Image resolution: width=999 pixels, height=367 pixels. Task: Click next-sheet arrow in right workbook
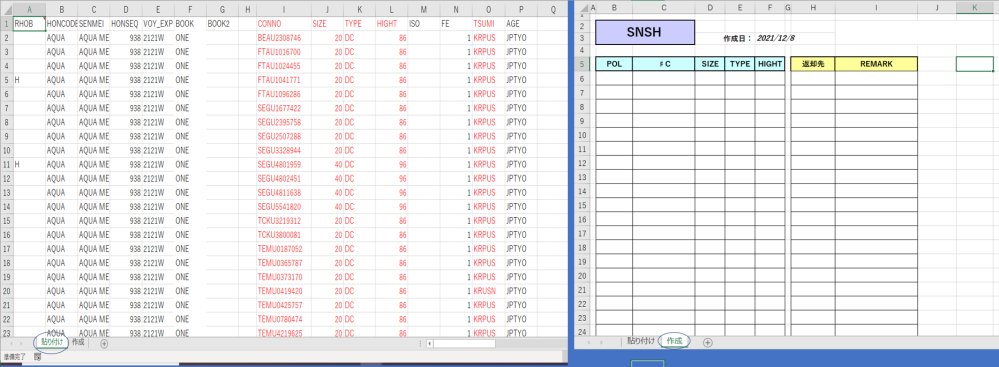click(600, 342)
